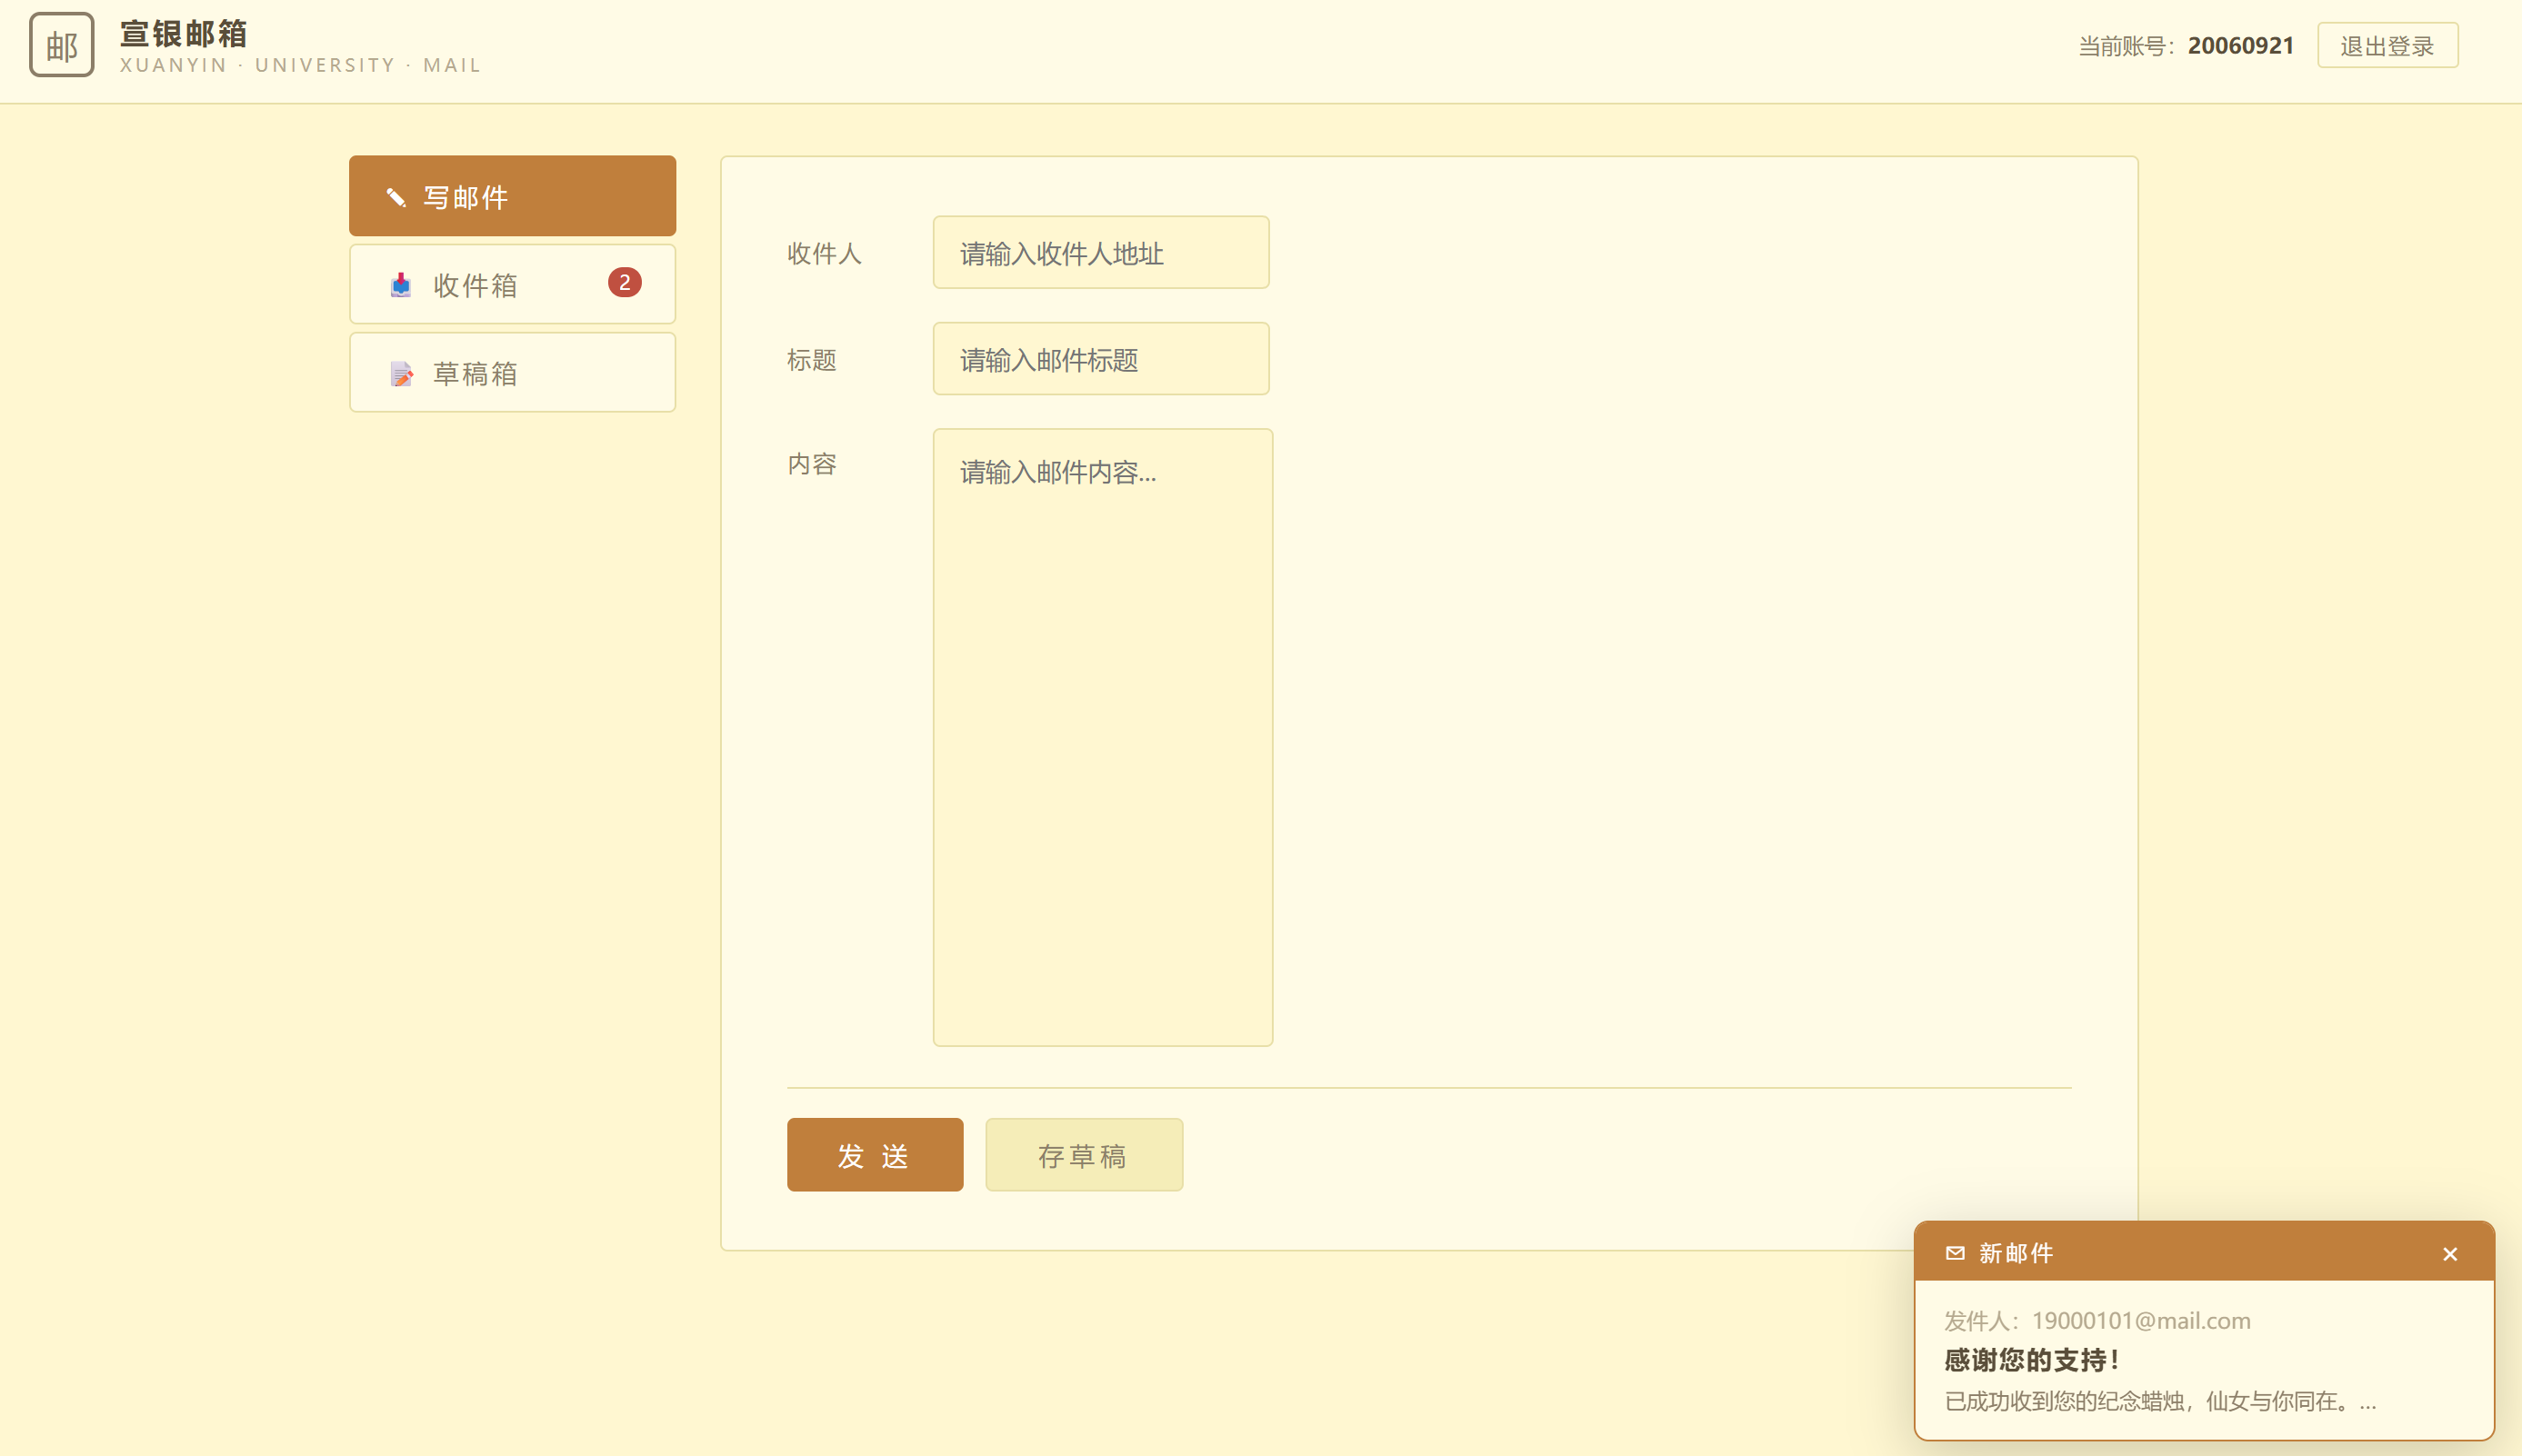Open the notification titled 感谢您的支持!
Image resolution: width=2522 pixels, height=1456 pixels.
(x=2031, y=1360)
